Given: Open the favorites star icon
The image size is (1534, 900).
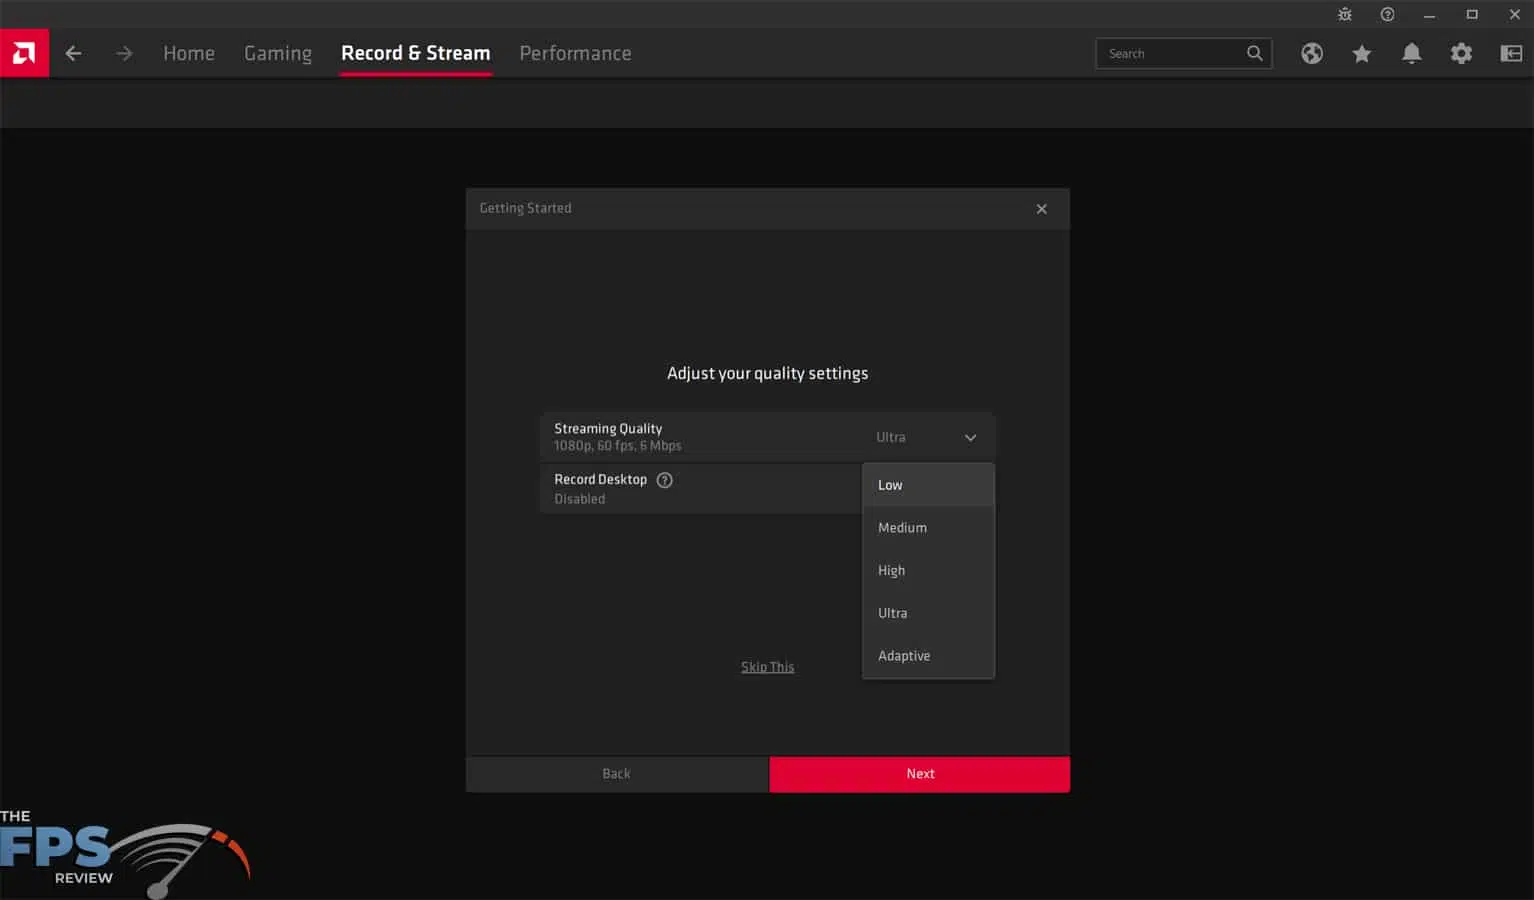Looking at the screenshot, I should [1362, 54].
